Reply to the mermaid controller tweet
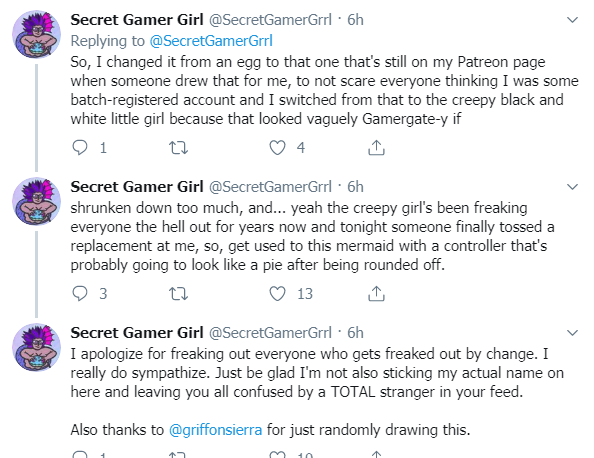The width and height of the screenshot is (594, 458). click(x=80, y=294)
